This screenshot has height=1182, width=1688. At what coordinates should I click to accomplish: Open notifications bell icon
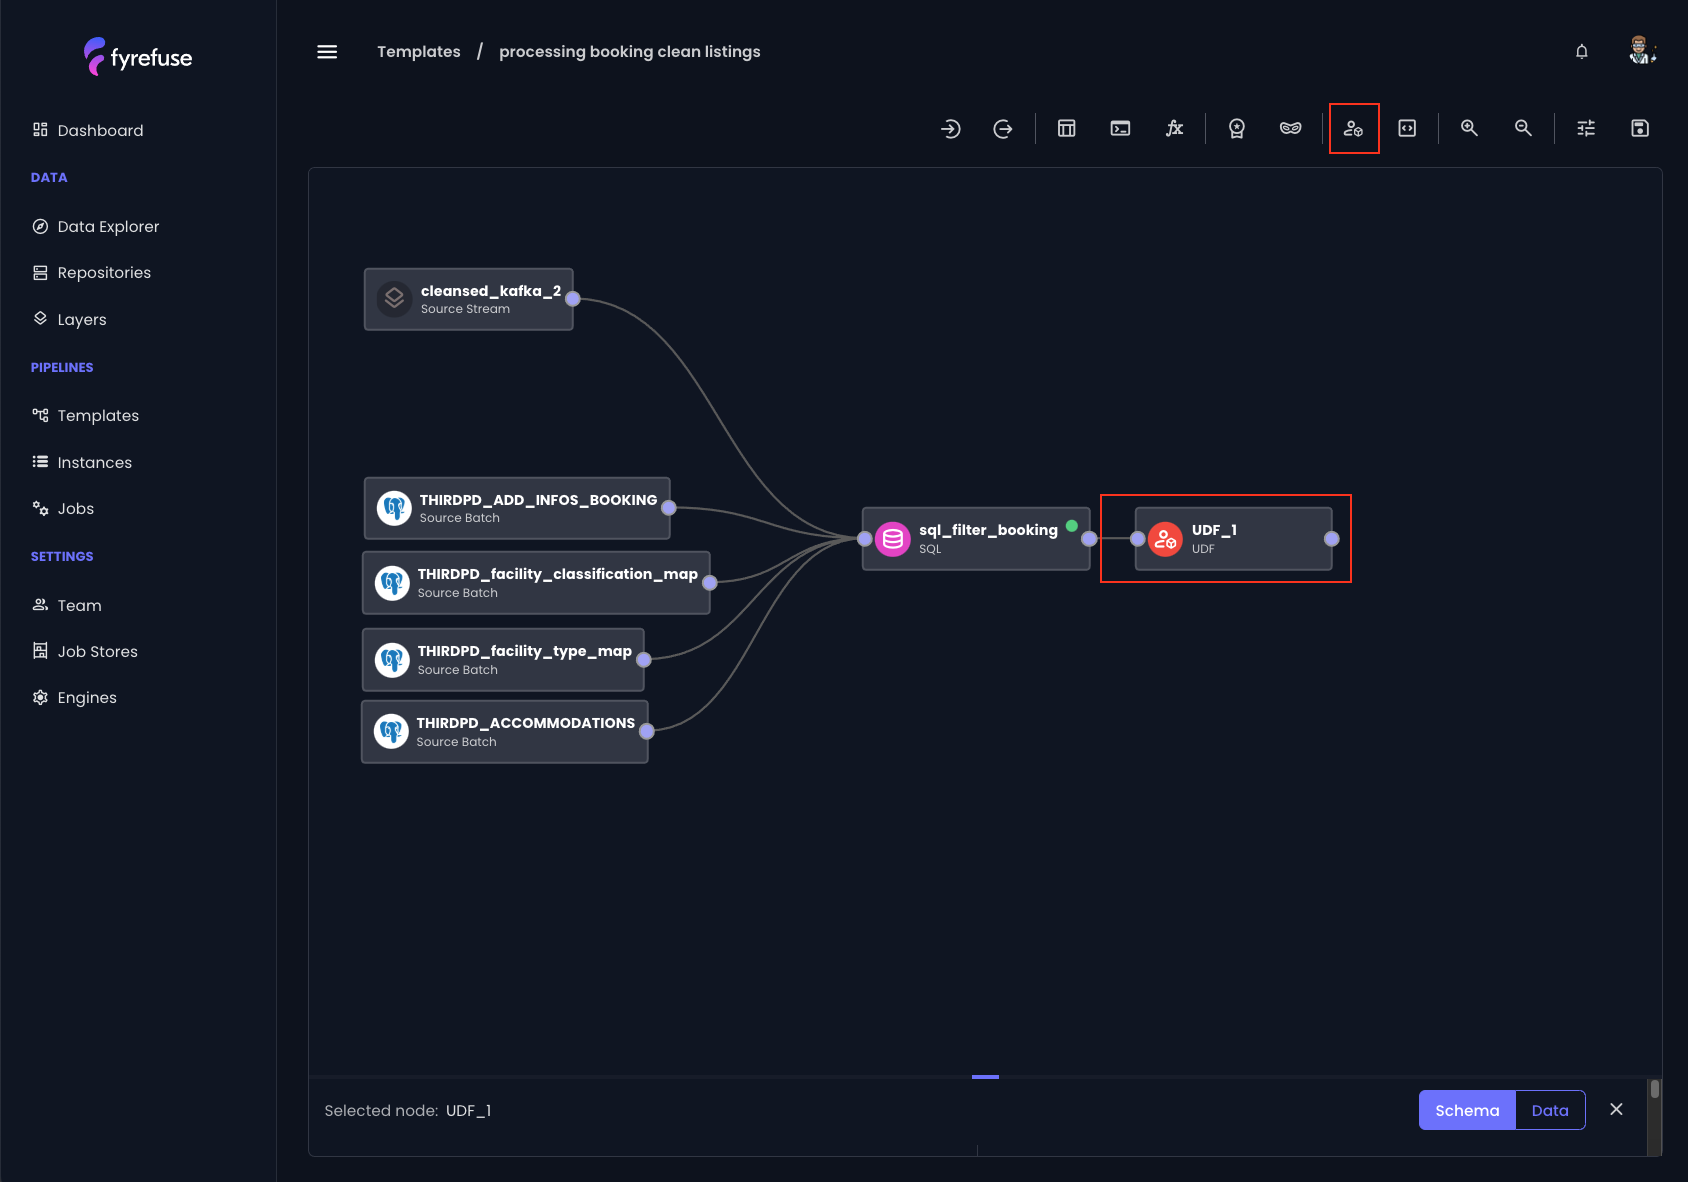(1581, 52)
